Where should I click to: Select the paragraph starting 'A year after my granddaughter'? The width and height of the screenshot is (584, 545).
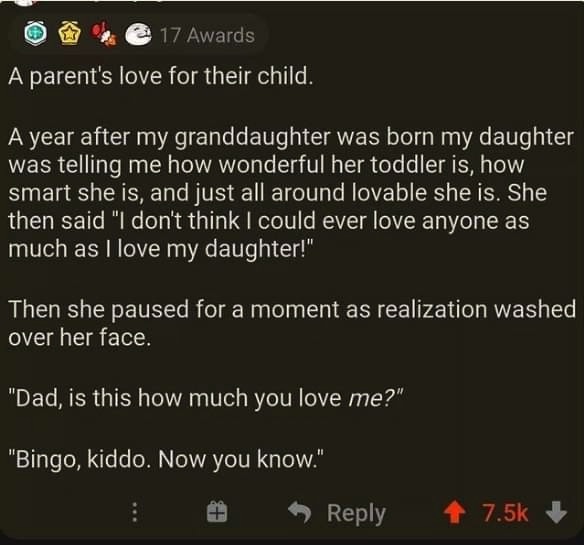[x=291, y=193]
